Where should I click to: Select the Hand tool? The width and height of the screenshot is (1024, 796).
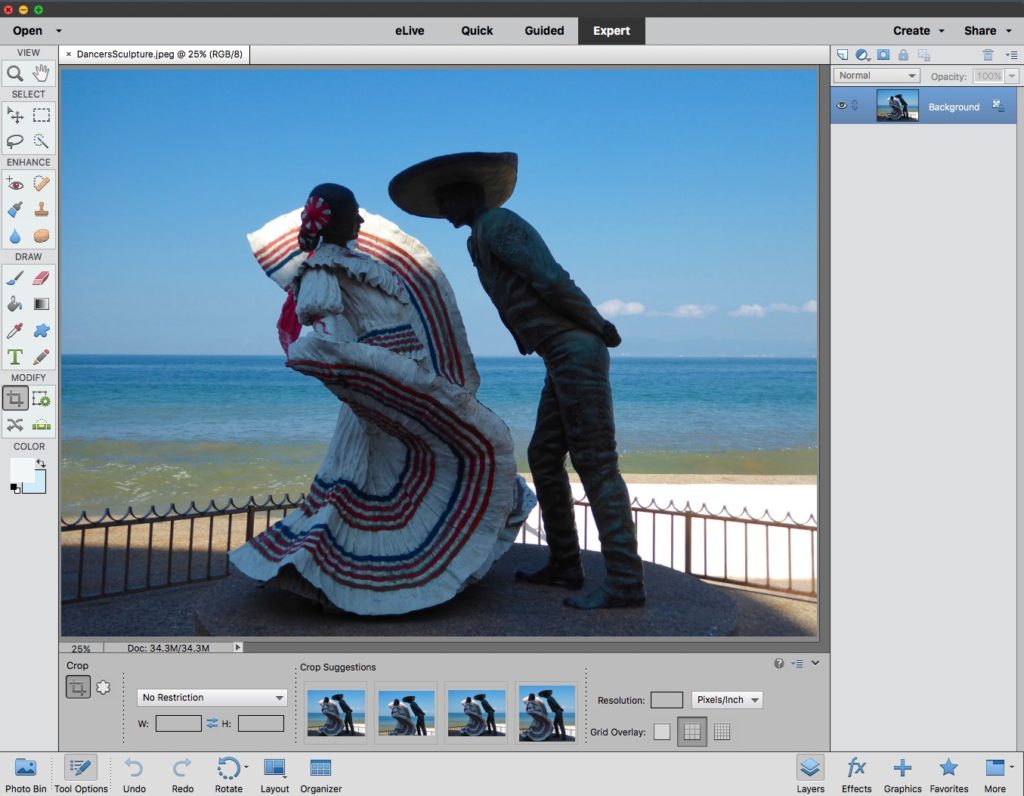coord(41,73)
